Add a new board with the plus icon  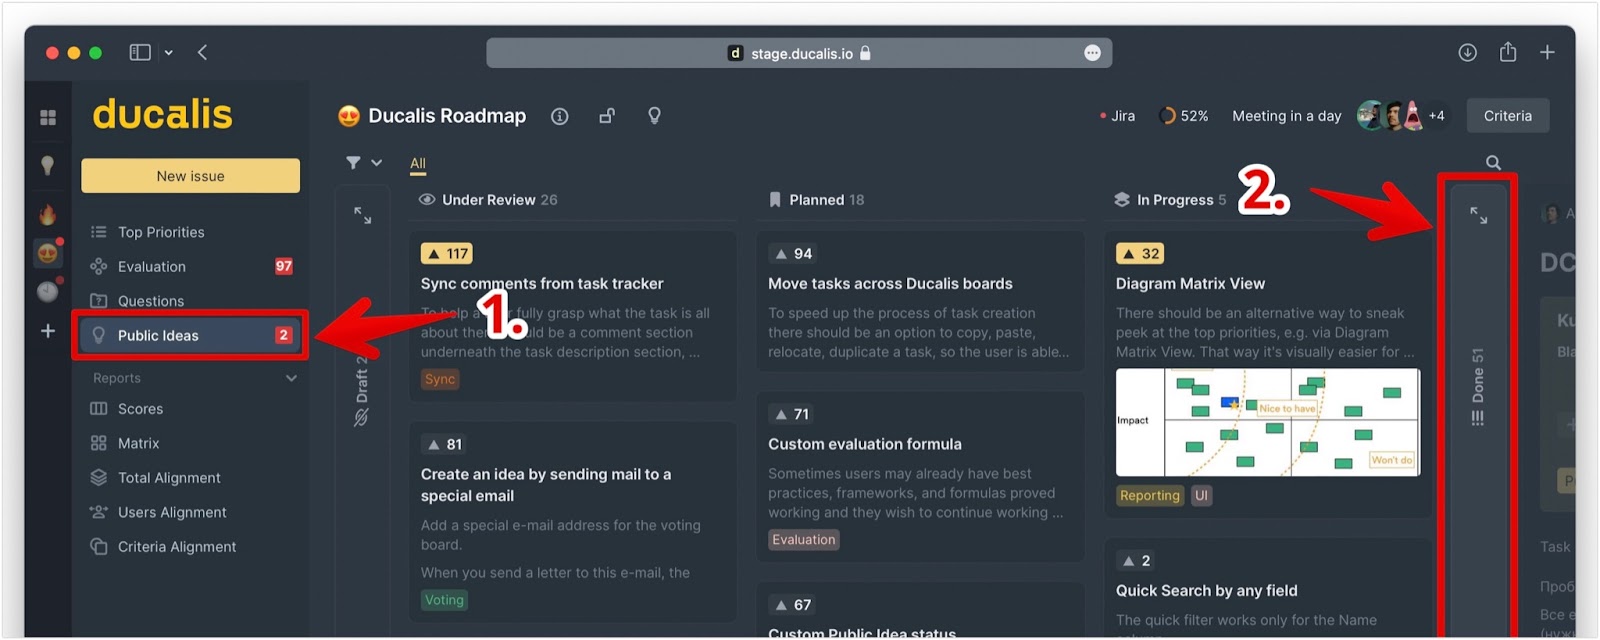[x=47, y=330]
